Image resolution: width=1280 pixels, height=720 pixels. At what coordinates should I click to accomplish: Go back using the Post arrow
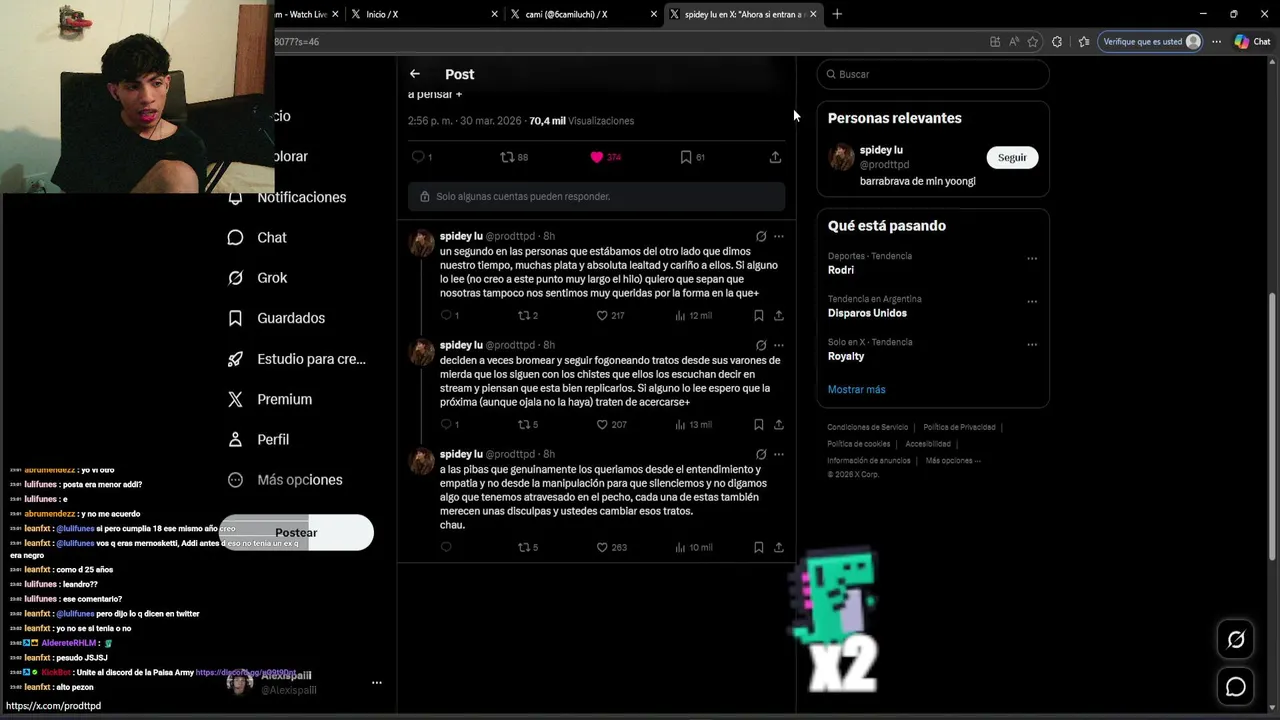[414, 74]
